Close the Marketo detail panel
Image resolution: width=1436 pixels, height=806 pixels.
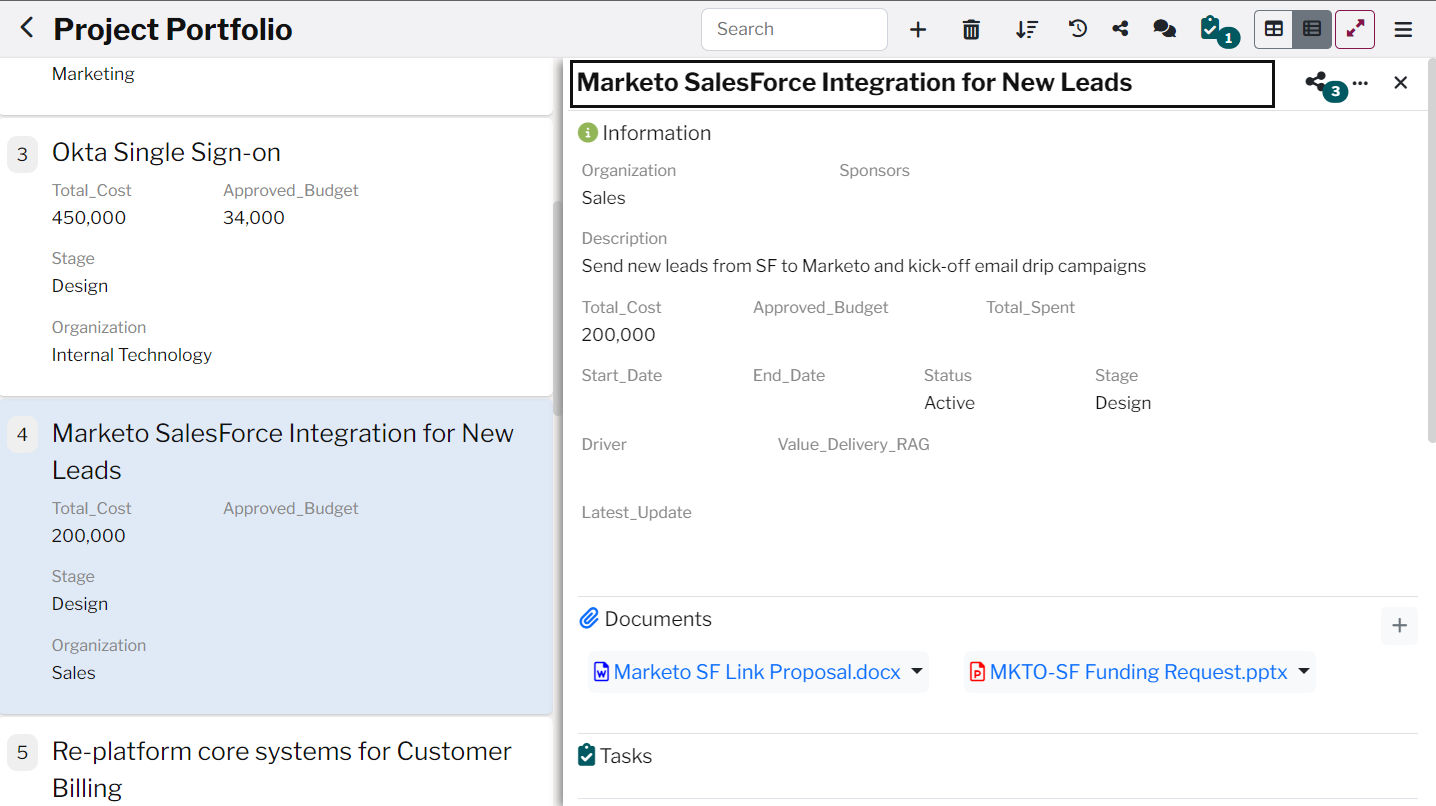1400,82
